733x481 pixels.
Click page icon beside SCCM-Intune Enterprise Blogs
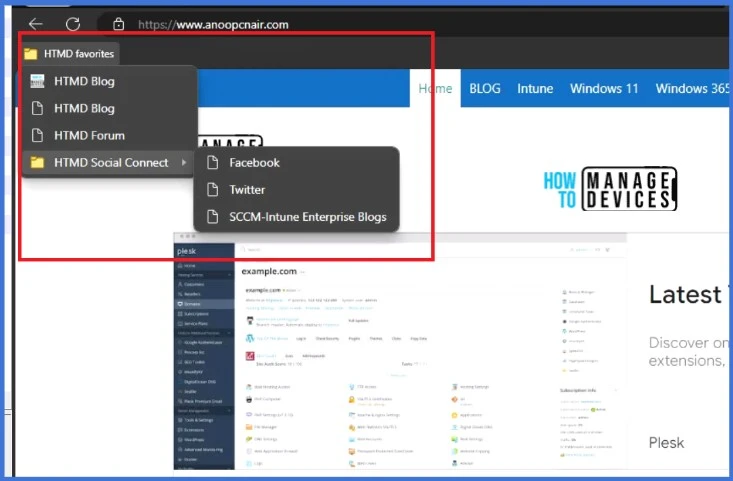[213, 217]
